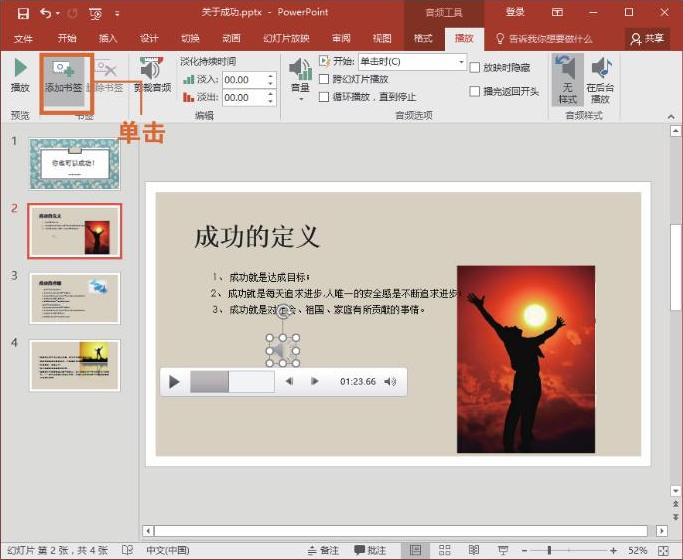Viewport: 683px width, 560px height.
Task: Open the 音量 volume dropdown
Action: coord(301,79)
